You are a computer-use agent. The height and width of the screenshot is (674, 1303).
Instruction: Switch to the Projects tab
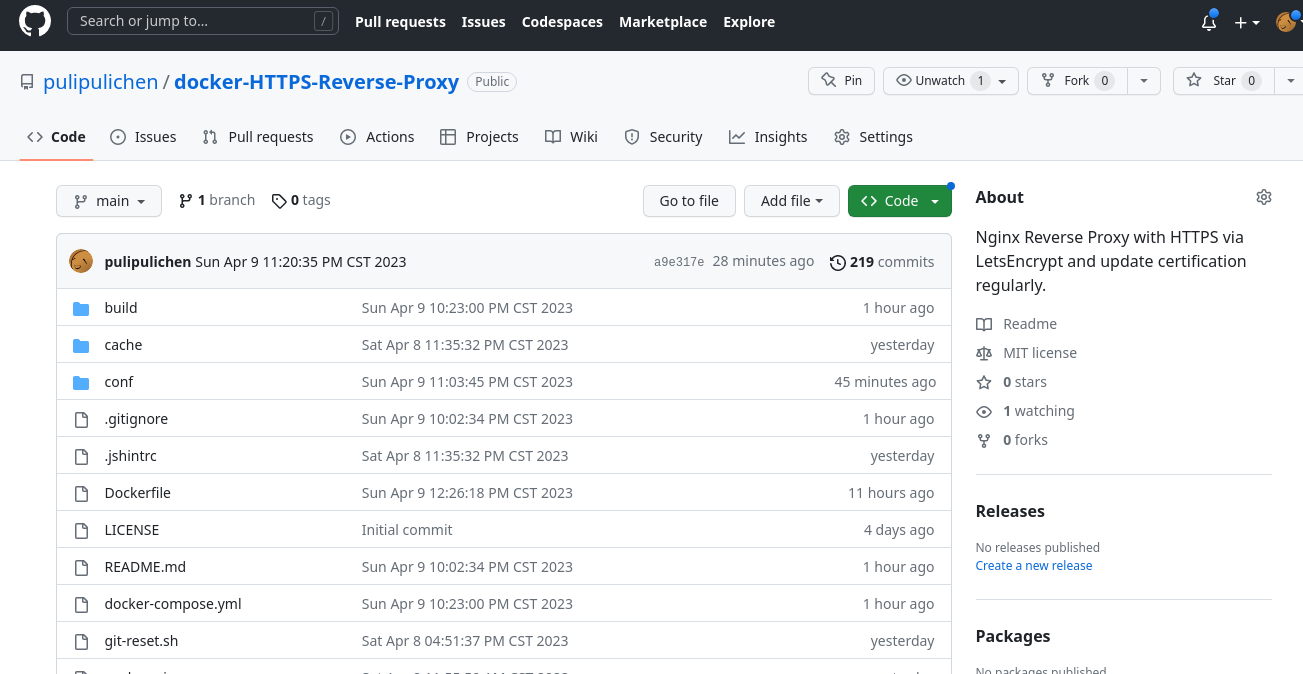tap(479, 137)
